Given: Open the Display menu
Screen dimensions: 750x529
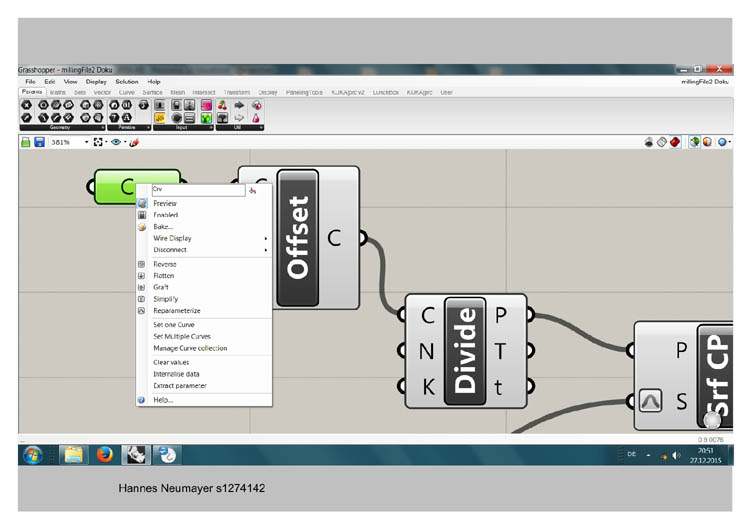Looking at the screenshot, I should click(x=96, y=82).
